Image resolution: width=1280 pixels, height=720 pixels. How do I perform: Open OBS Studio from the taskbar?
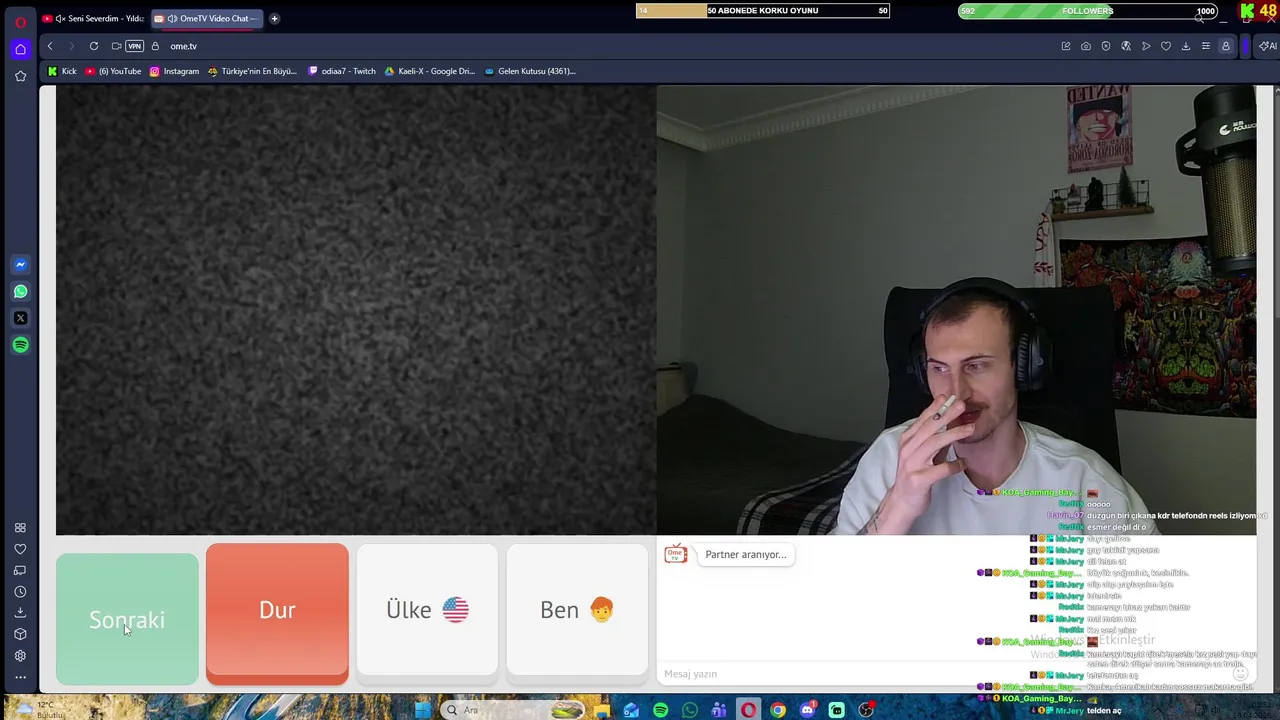866,710
